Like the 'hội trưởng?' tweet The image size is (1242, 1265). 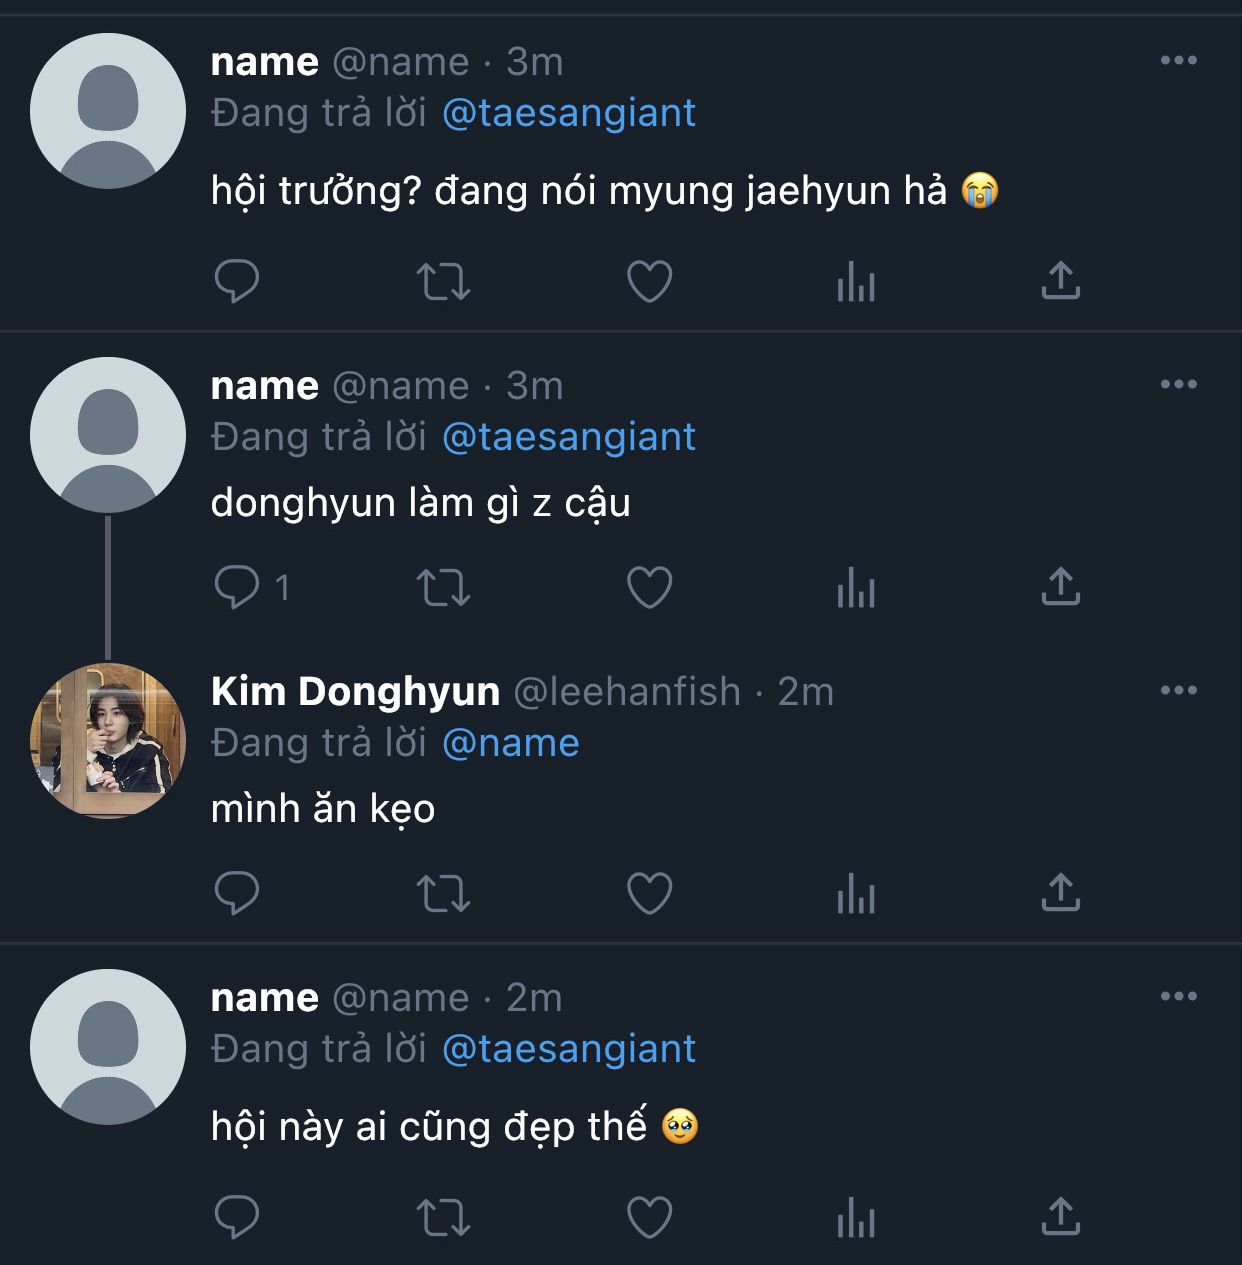point(649,281)
